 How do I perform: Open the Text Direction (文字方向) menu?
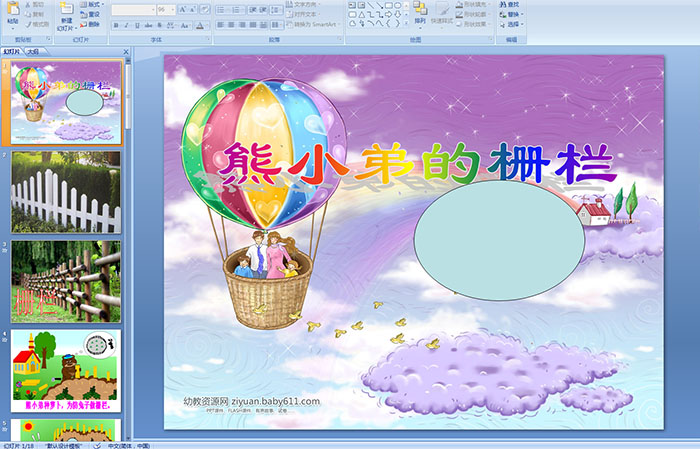click(x=303, y=4)
